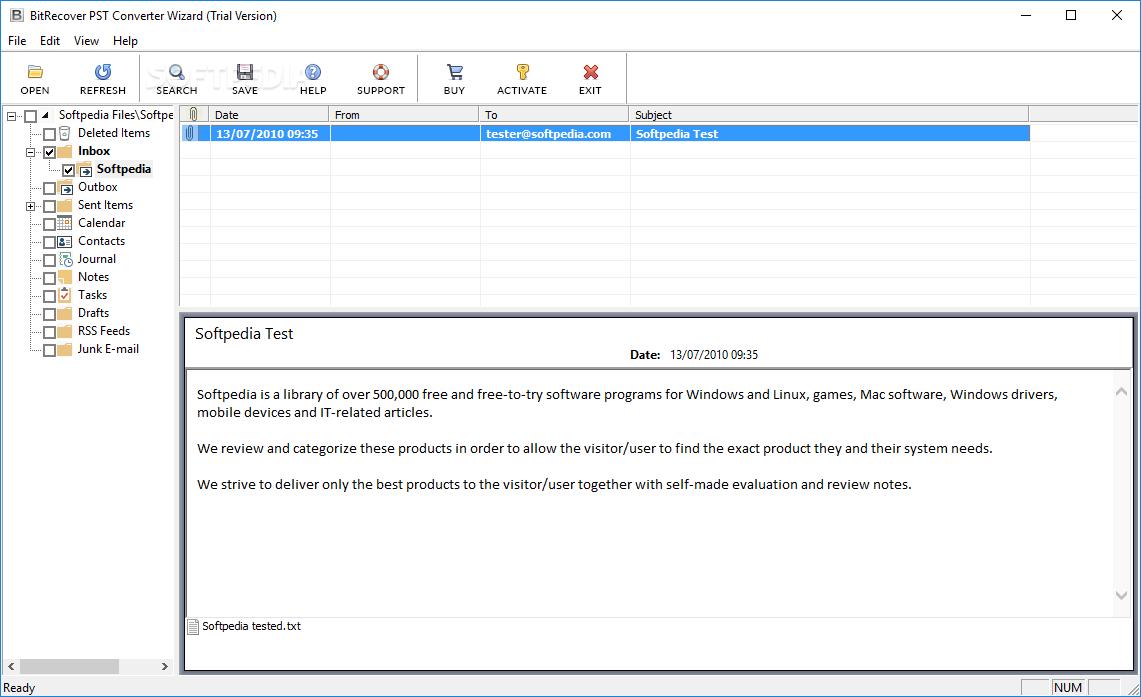This screenshot has height=697, width=1141.
Task: Click the Sent Items folder icon
Action: (65, 205)
